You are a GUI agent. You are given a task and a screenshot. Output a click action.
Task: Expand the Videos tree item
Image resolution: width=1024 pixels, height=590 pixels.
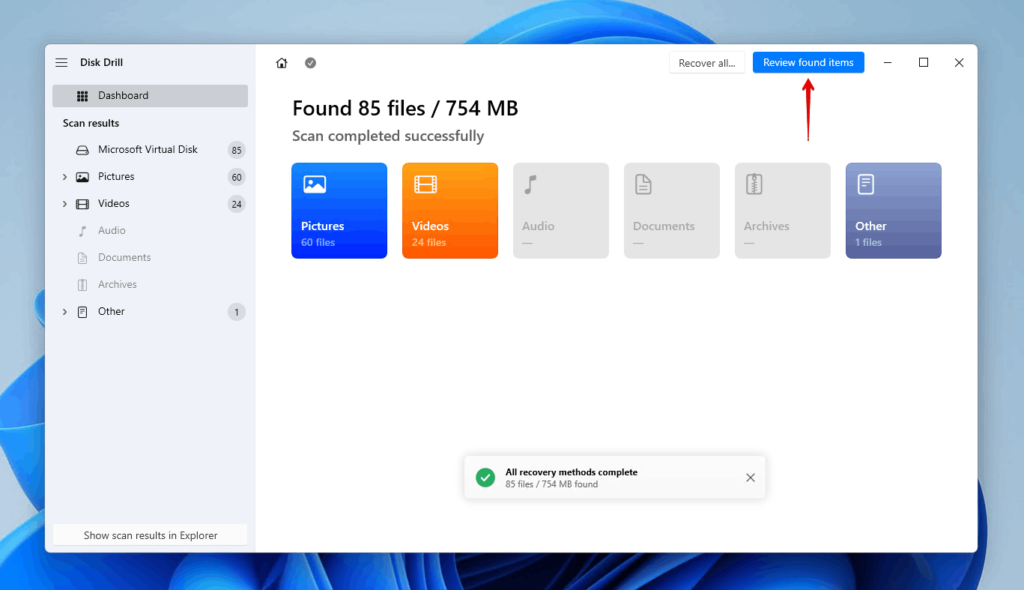coord(65,204)
